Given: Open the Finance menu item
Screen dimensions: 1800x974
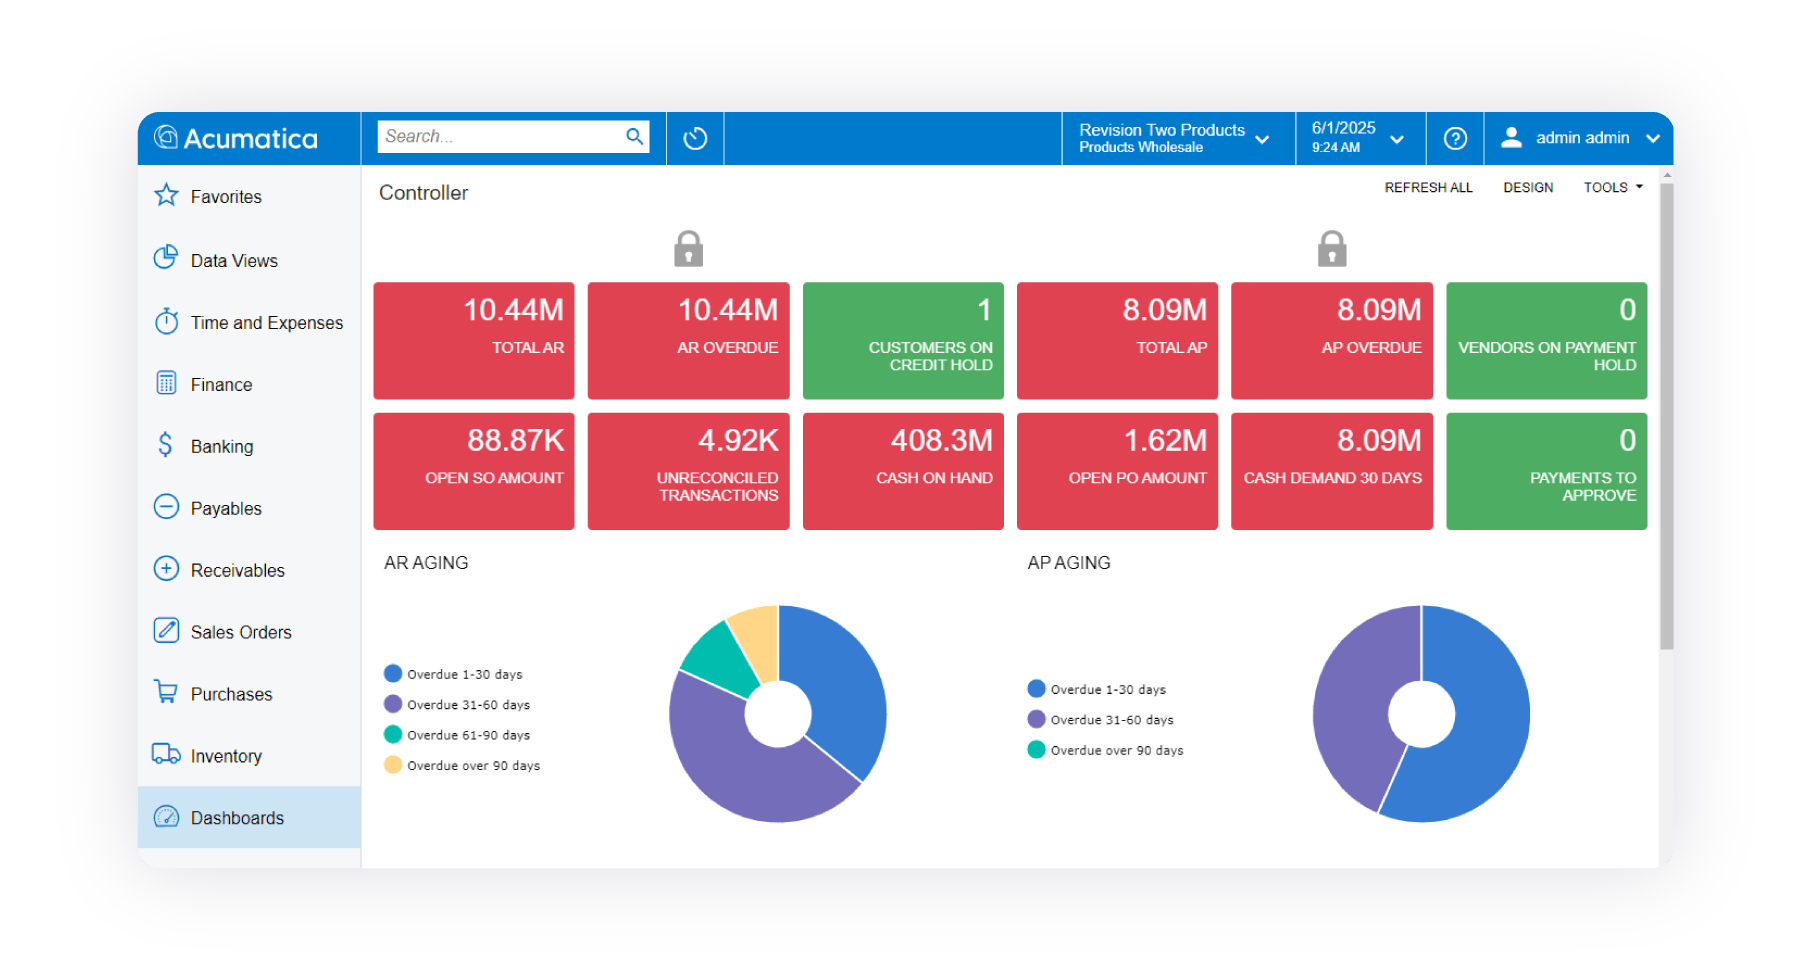Looking at the screenshot, I should [249, 384].
